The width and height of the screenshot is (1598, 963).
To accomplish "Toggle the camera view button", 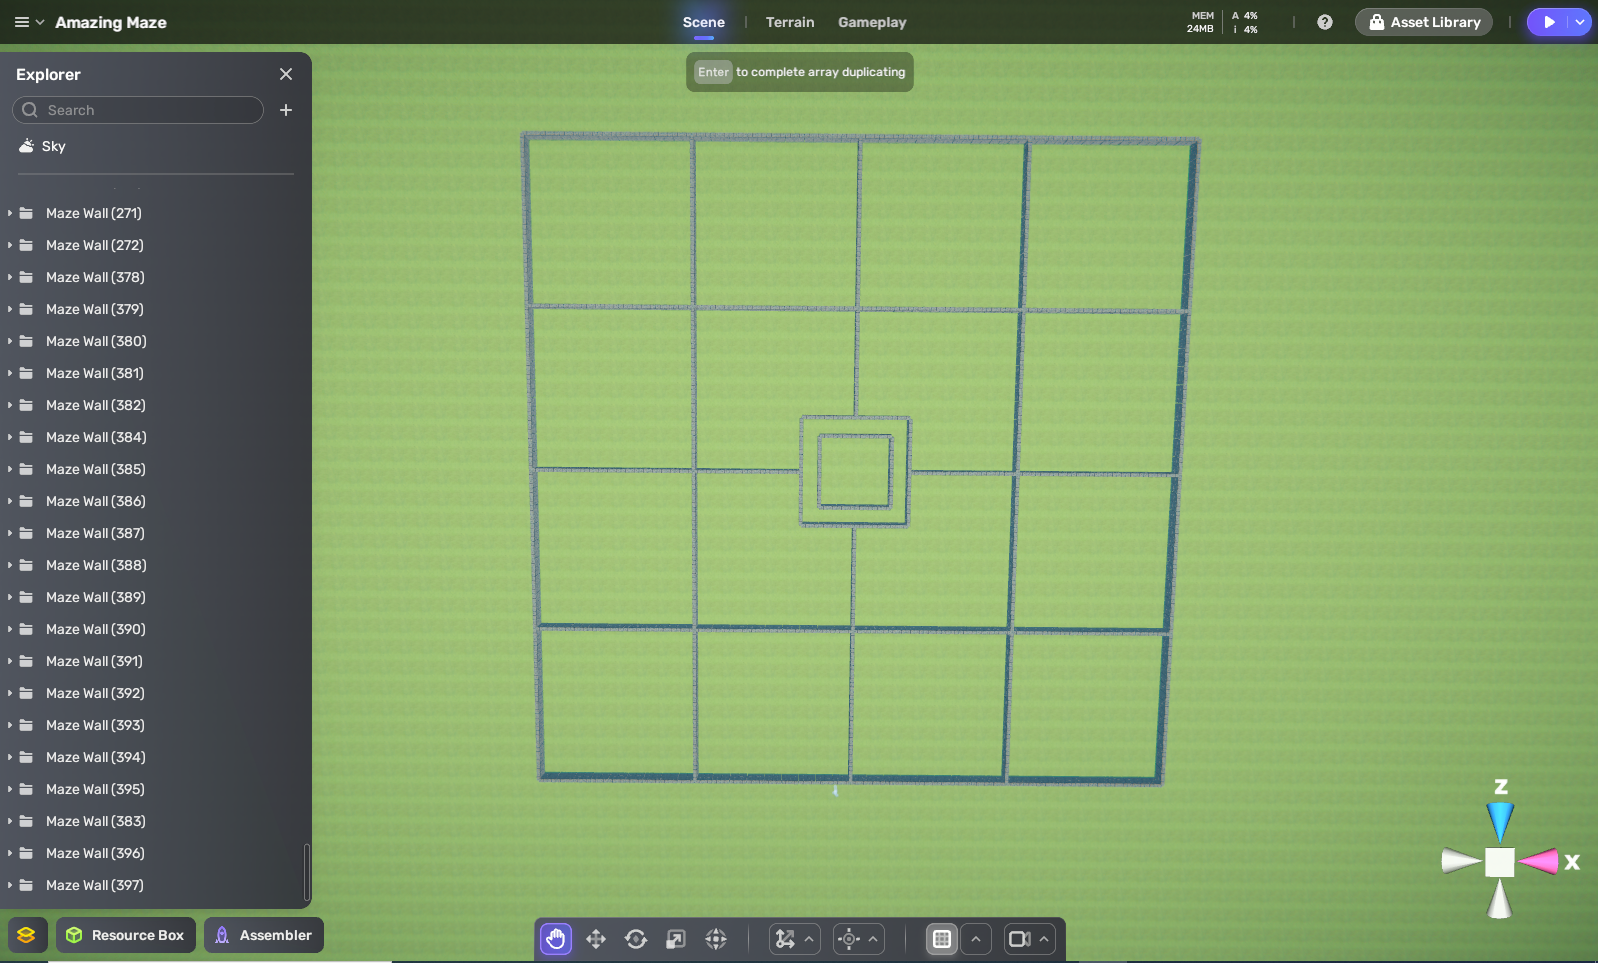I will [x=1019, y=939].
